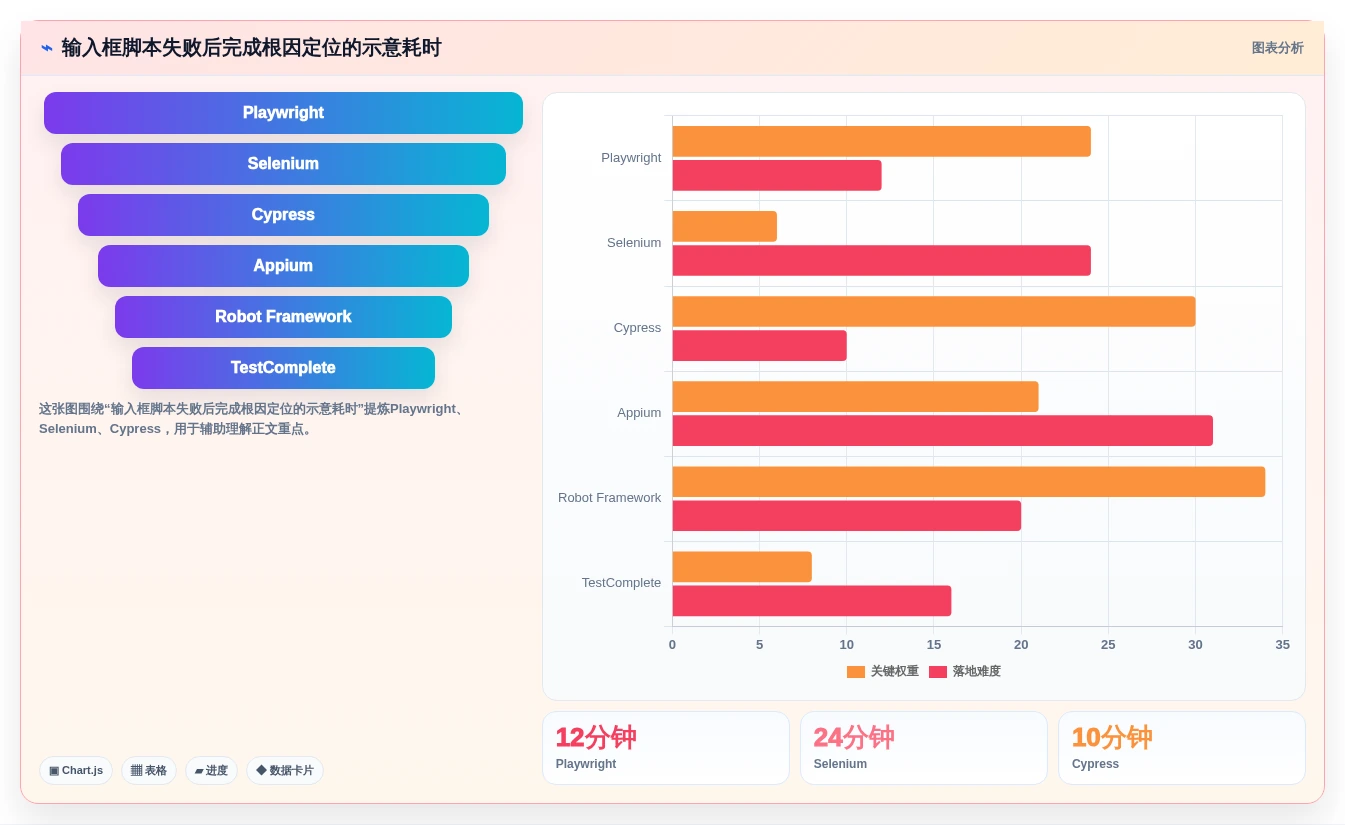Click the 图表分析 label in header
Image resolution: width=1345 pixels, height=825 pixels.
(x=1277, y=48)
